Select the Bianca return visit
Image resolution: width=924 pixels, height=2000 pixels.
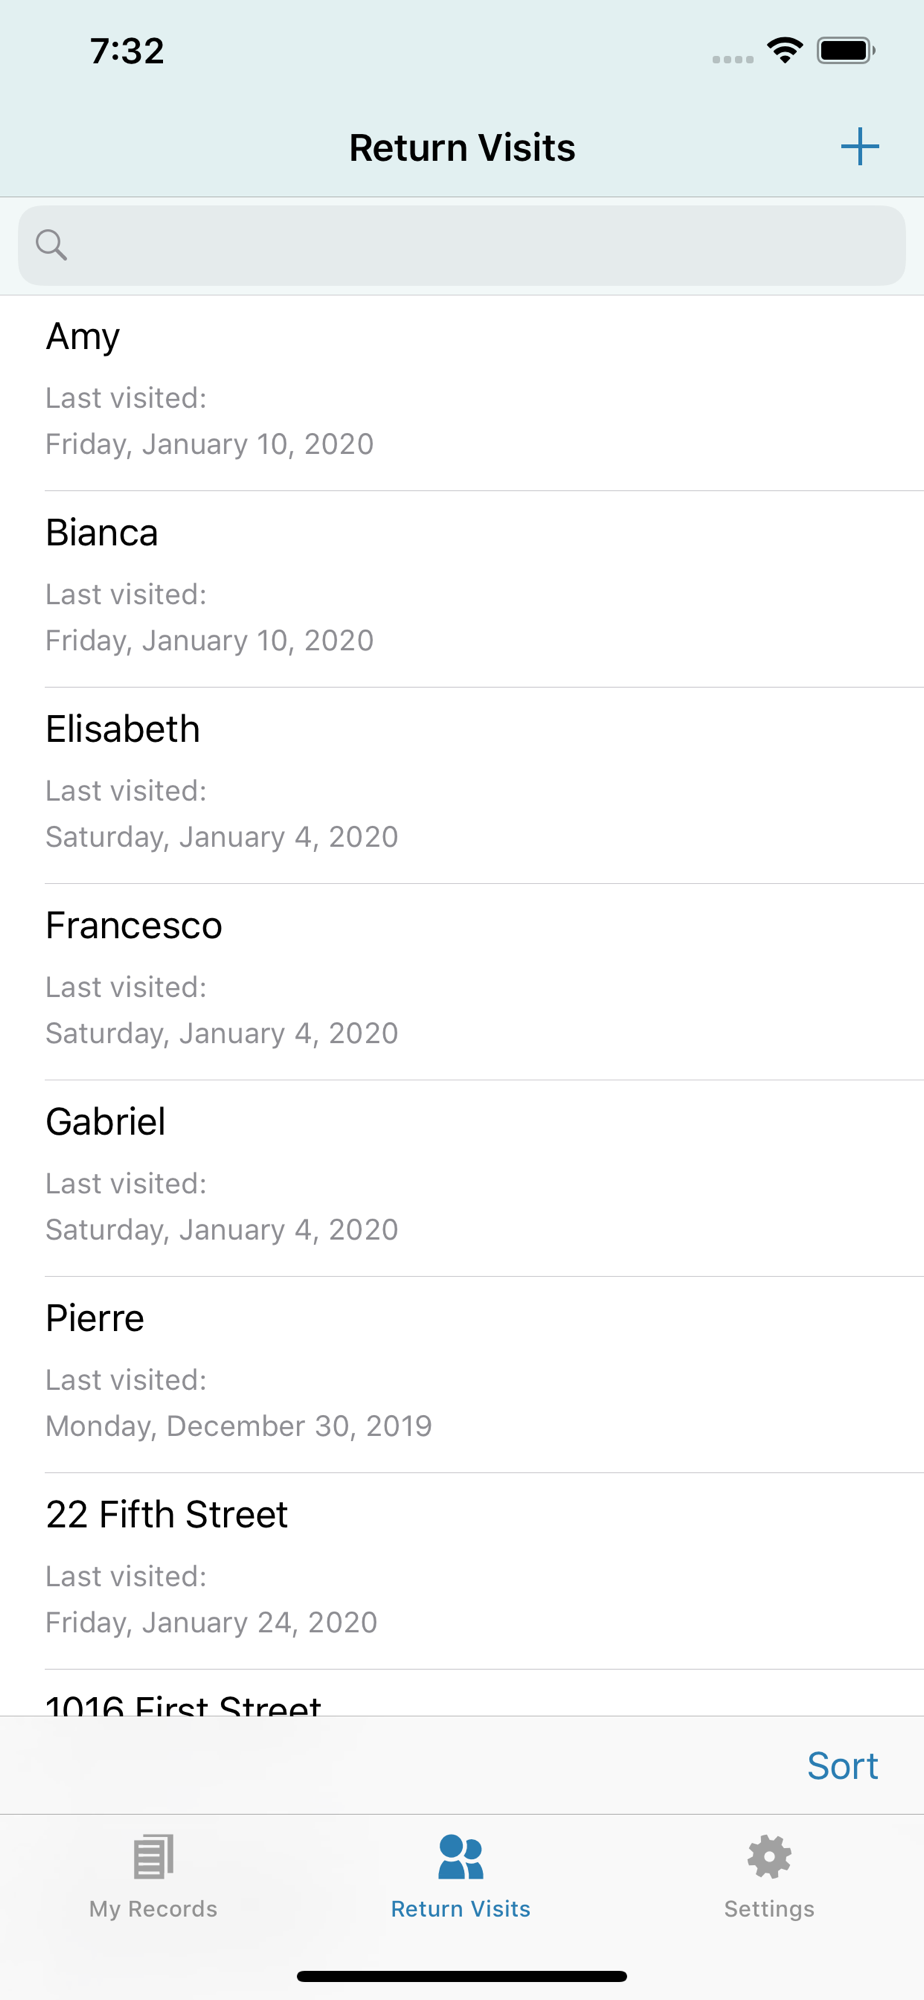pos(462,588)
